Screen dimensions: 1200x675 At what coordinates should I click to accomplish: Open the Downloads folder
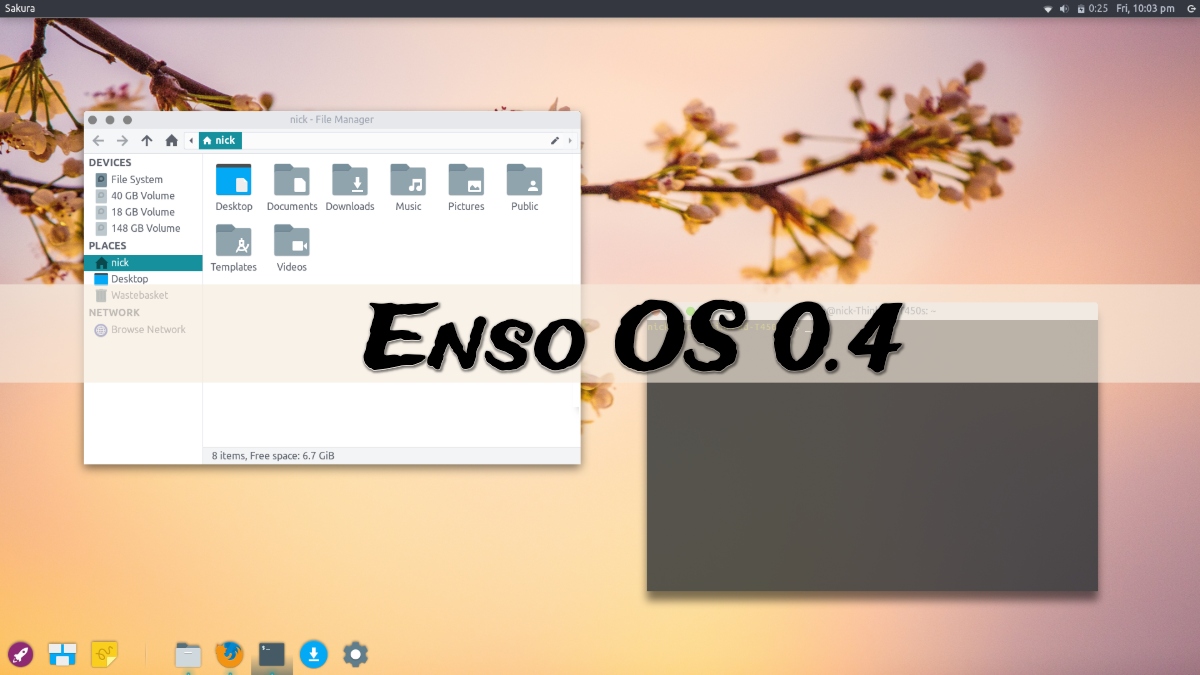pos(350,187)
